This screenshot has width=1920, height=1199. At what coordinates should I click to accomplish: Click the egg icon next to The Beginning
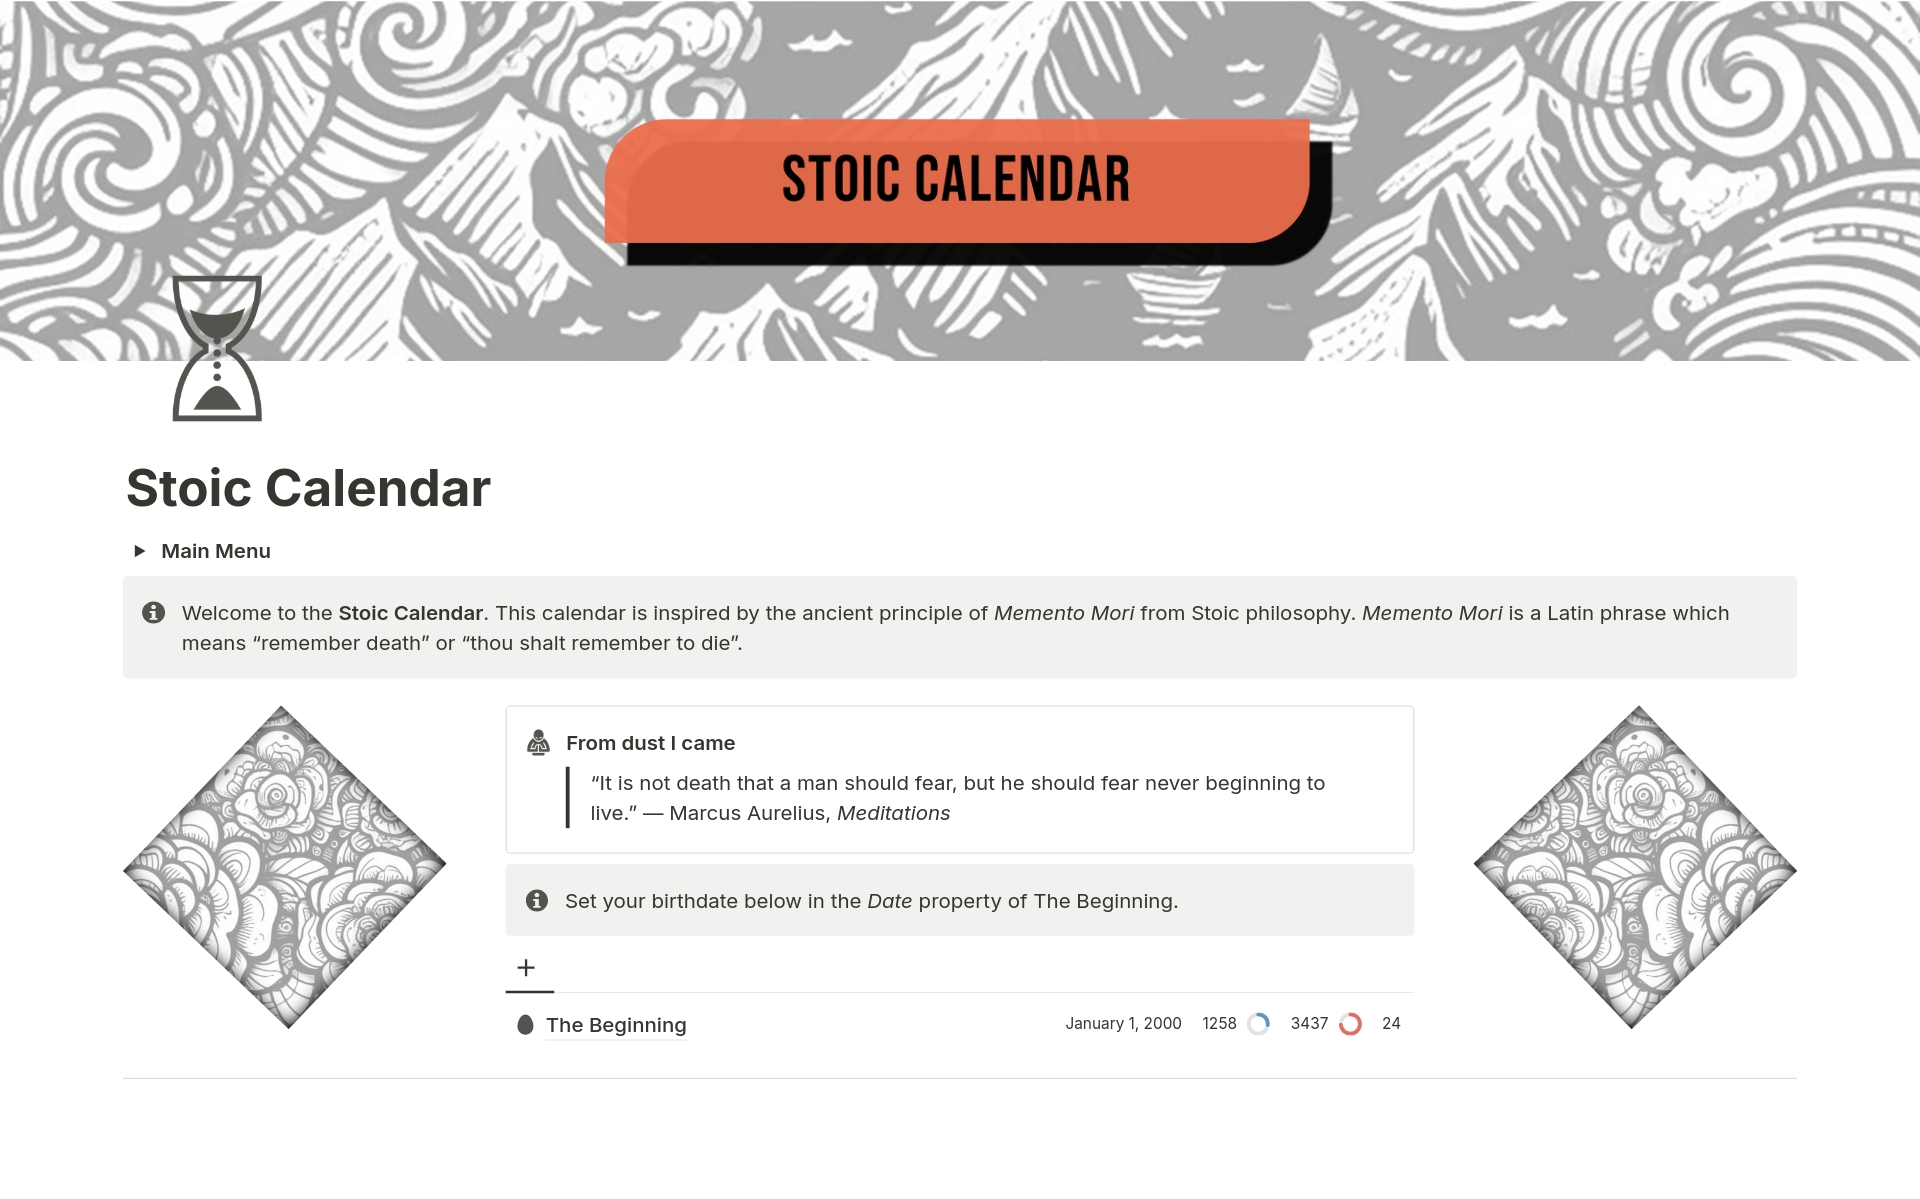[x=525, y=1024]
